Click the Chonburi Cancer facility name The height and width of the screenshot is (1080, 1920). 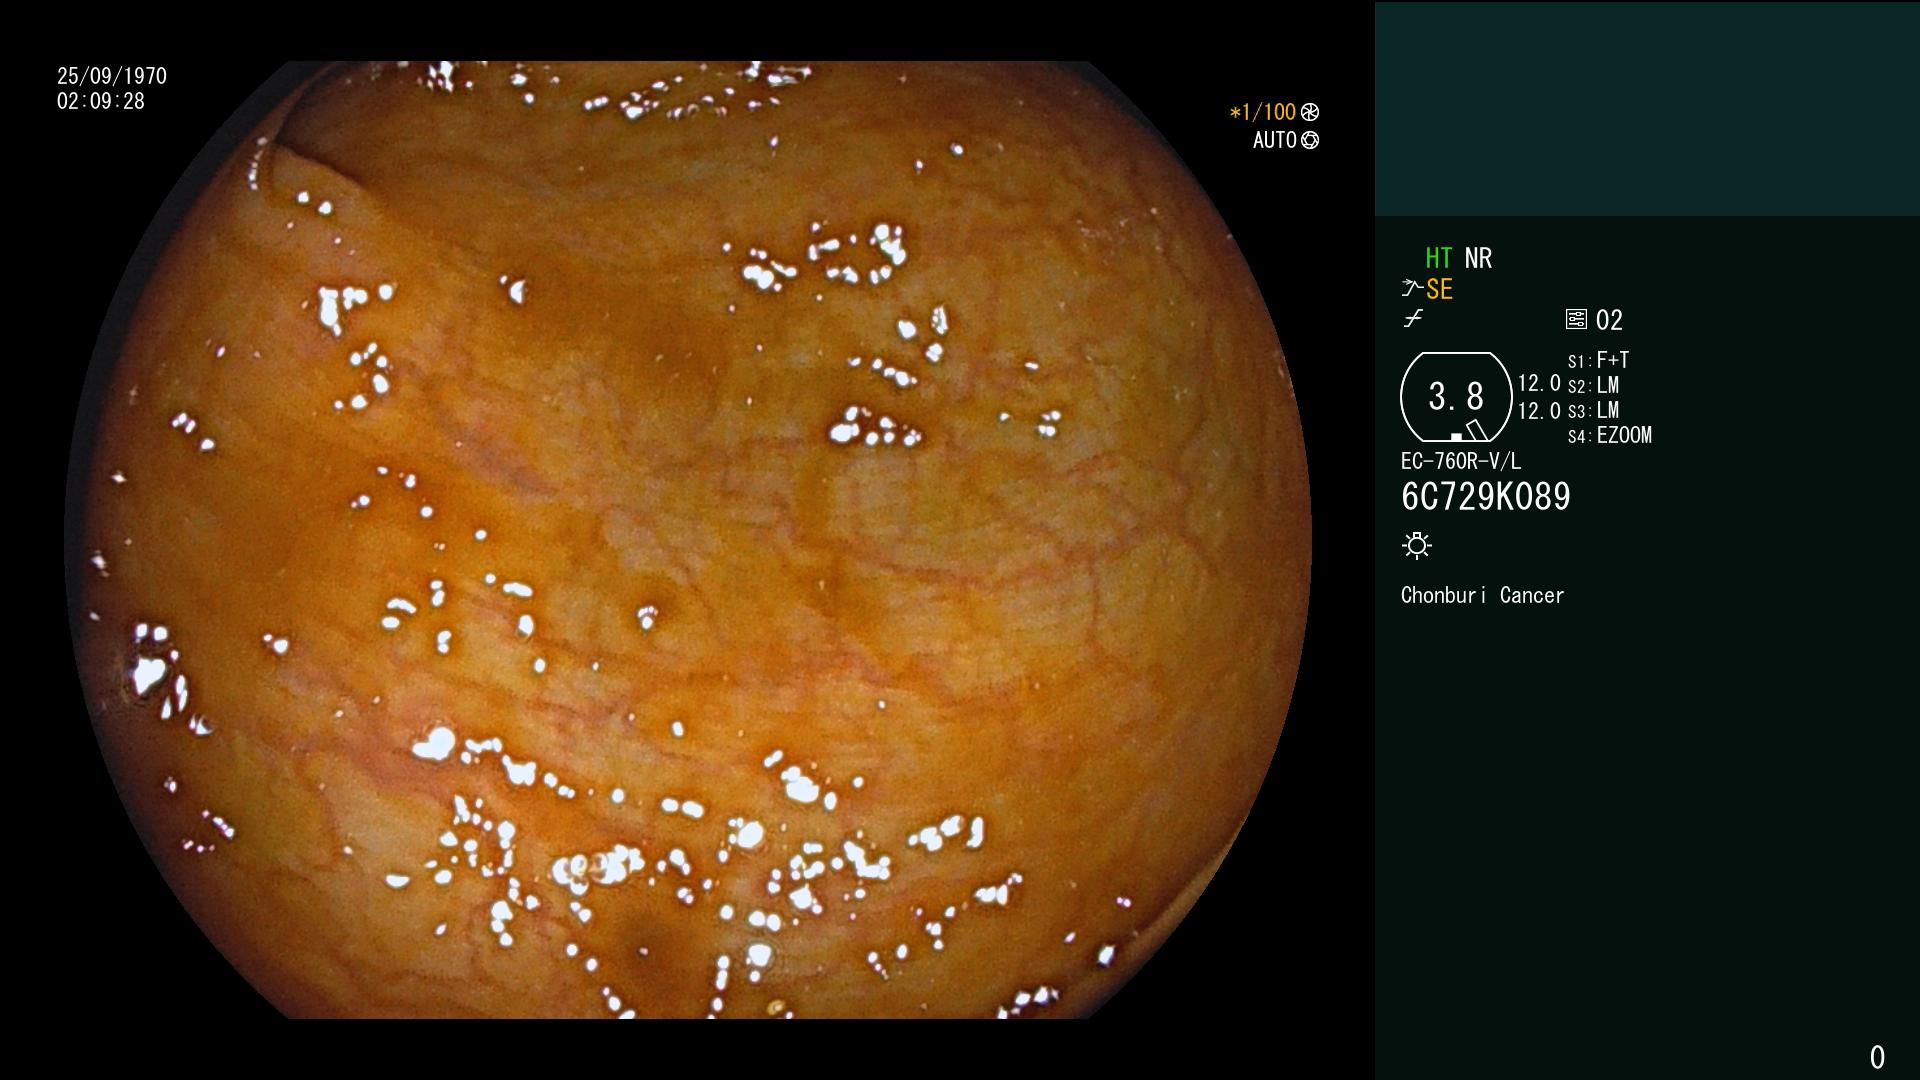pos(1482,595)
